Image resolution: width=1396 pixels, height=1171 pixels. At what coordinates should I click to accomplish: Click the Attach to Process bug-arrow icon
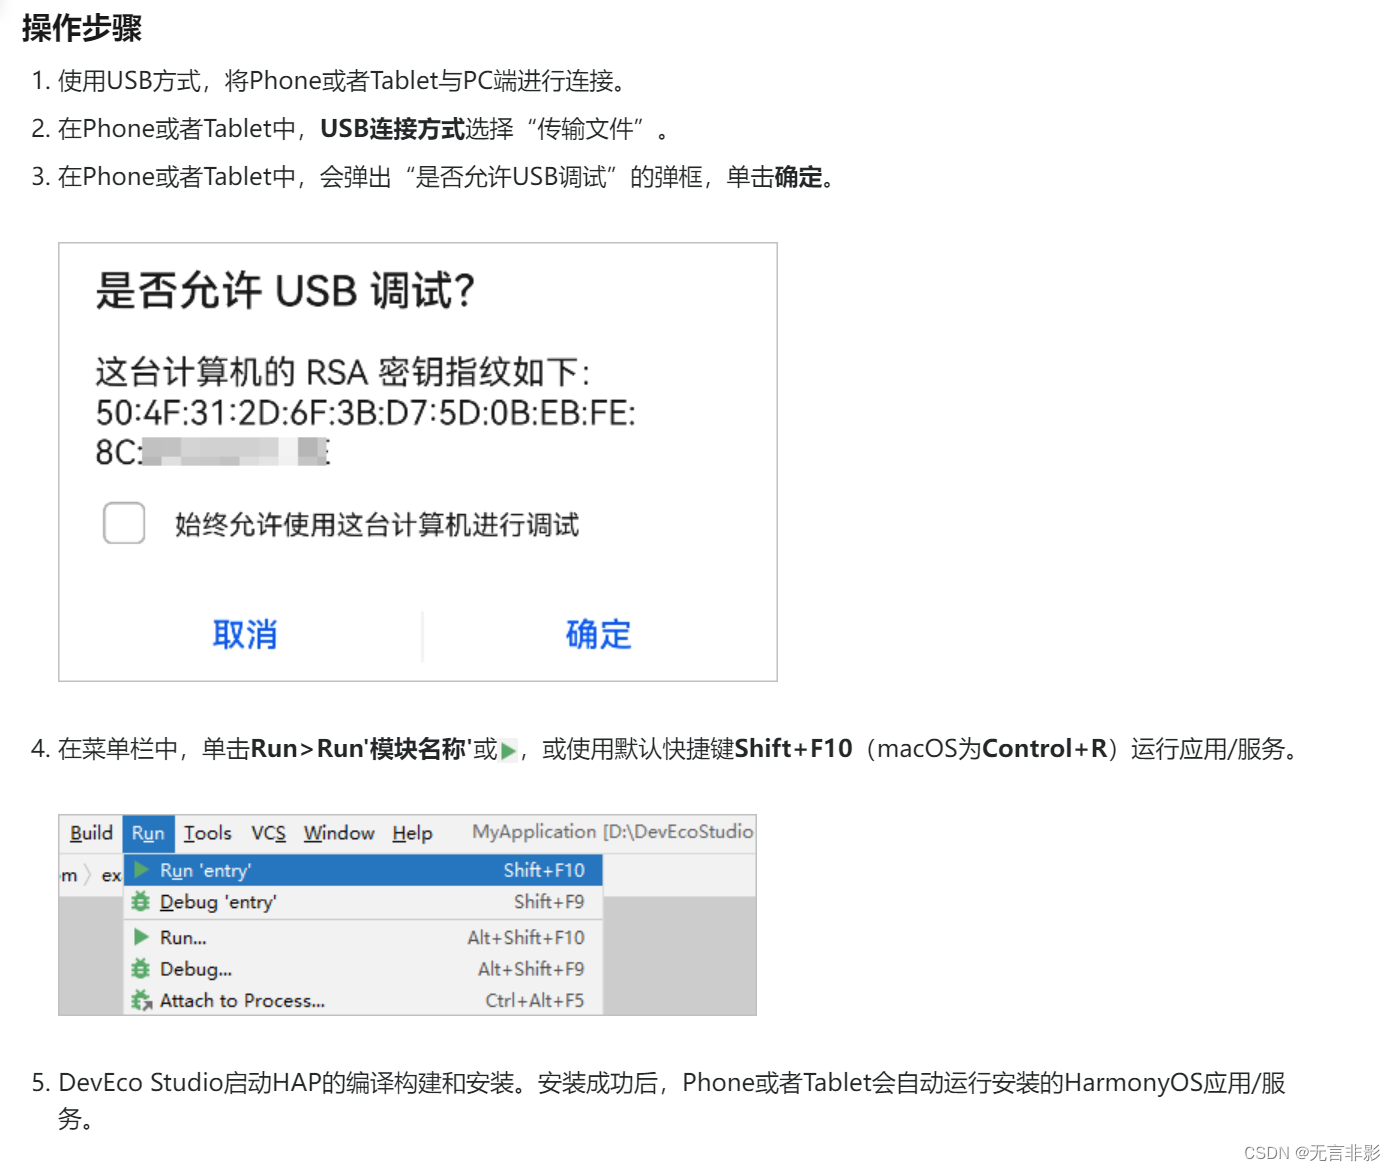tap(142, 1000)
